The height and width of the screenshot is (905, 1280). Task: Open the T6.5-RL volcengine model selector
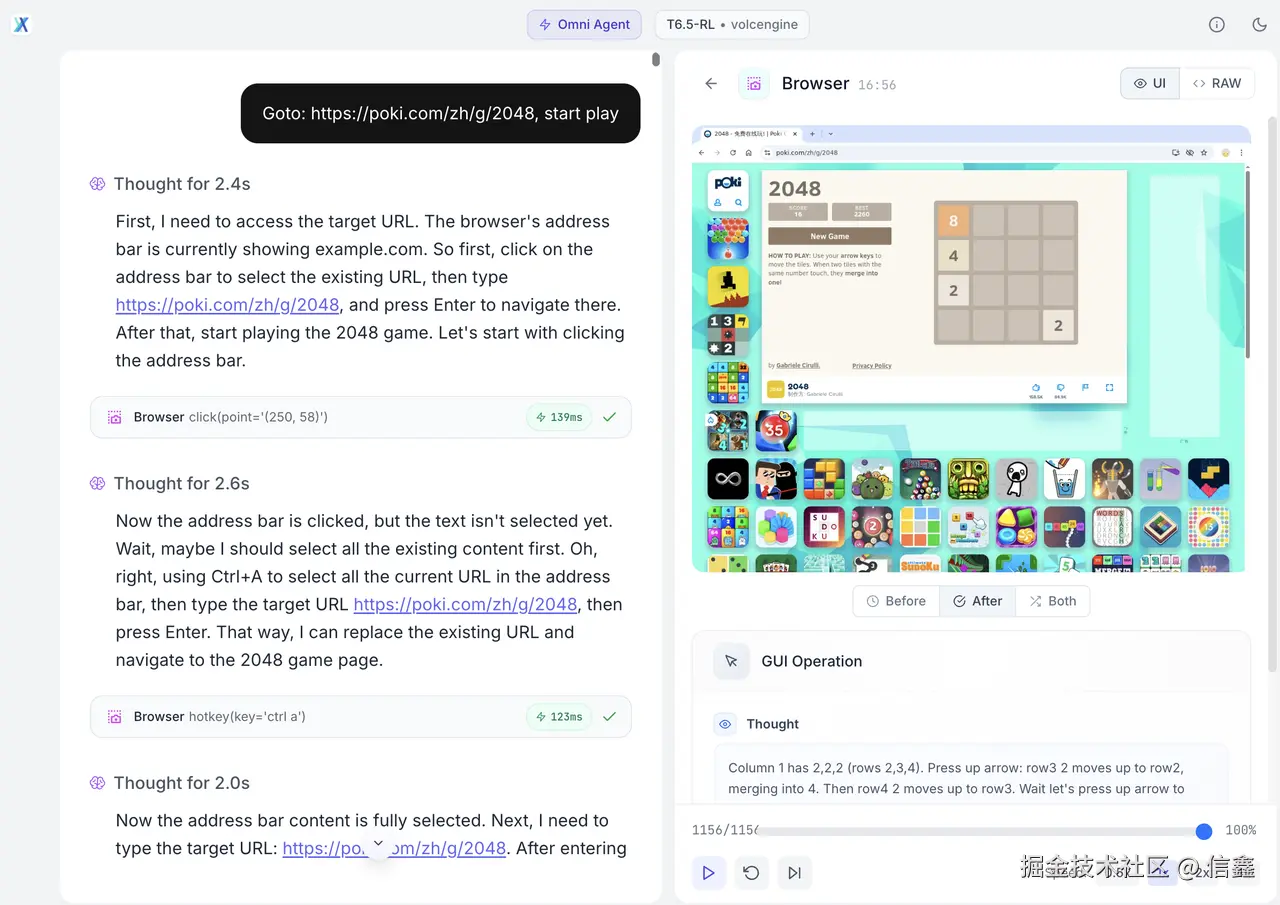point(732,25)
